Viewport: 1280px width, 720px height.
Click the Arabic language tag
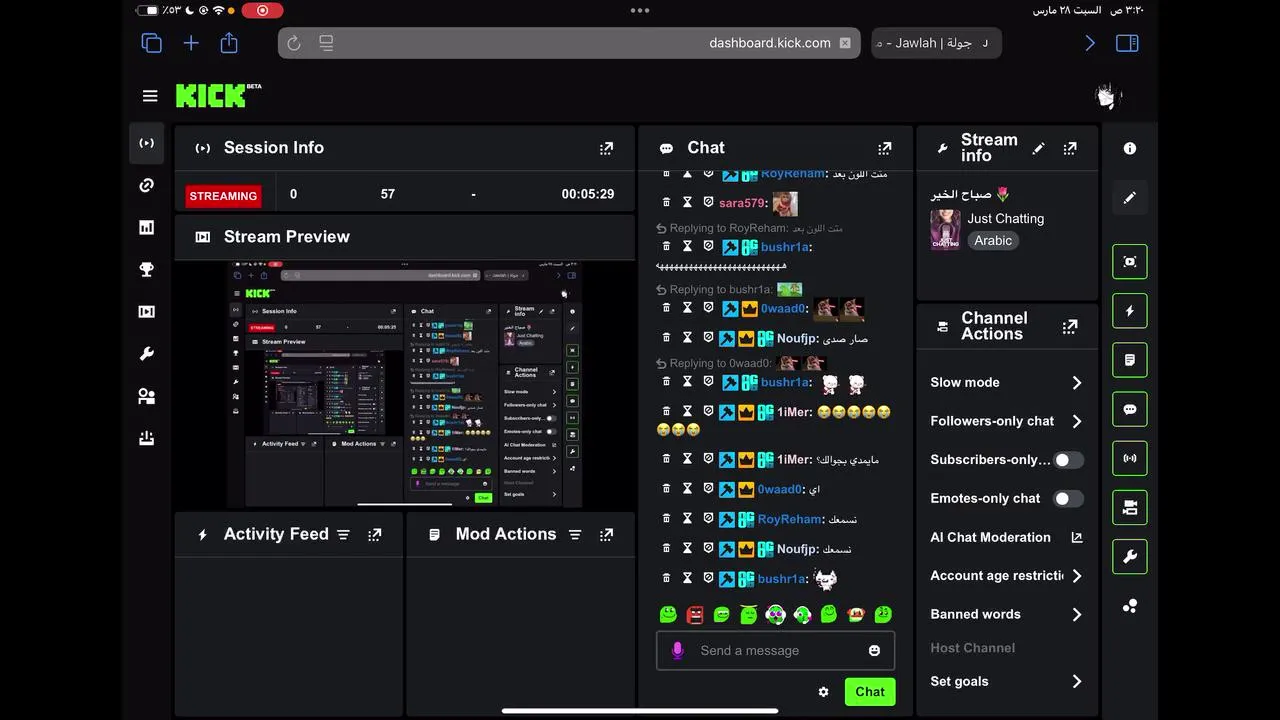click(993, 241)
